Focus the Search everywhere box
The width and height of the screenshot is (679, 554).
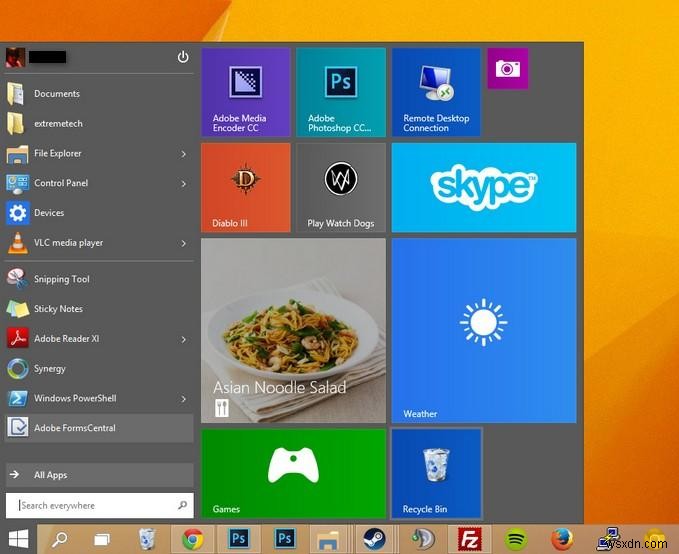pos(100,505)
